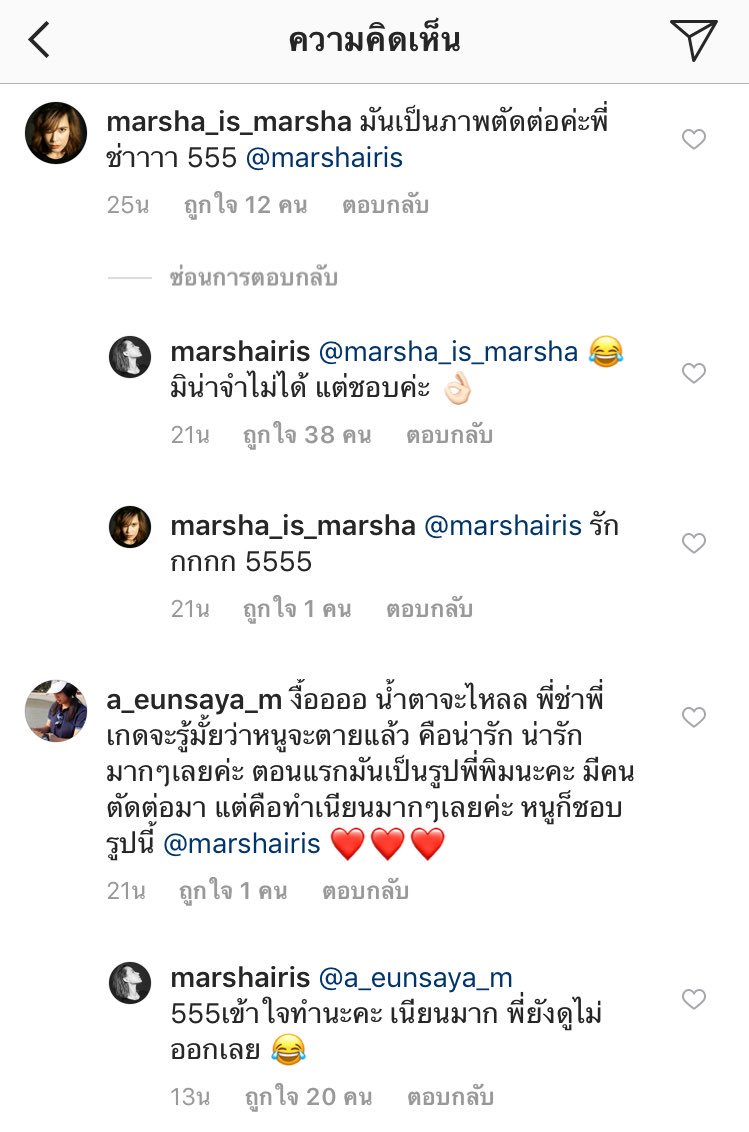This screenshot has height=1132, width=749.
Task: View the 20 likes on marshairis's last reply
Action: coord(308,1097)
